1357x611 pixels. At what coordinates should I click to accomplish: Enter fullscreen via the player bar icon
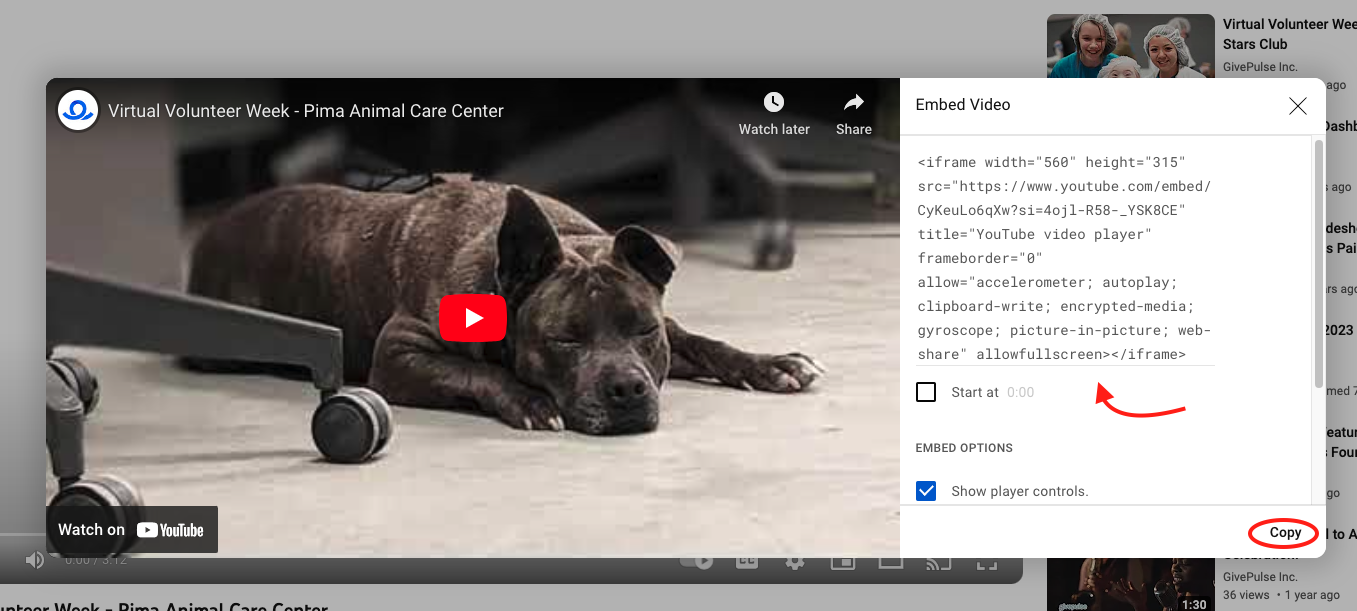[987, 561]
